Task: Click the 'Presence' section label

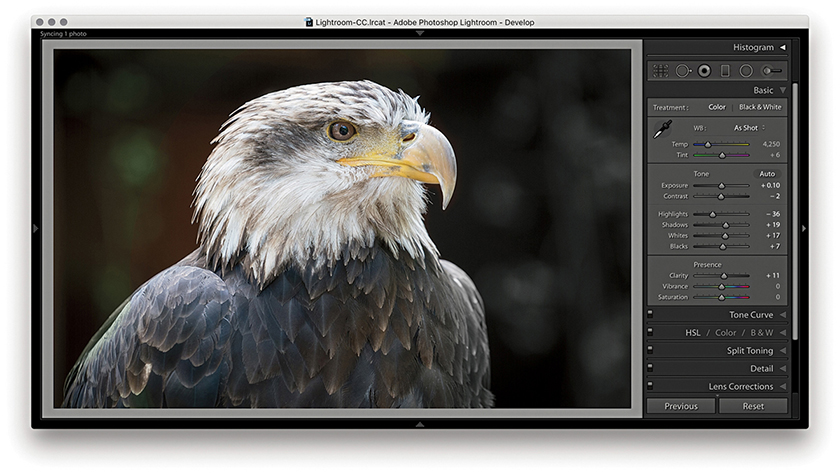Action: [x=707, y=265]
